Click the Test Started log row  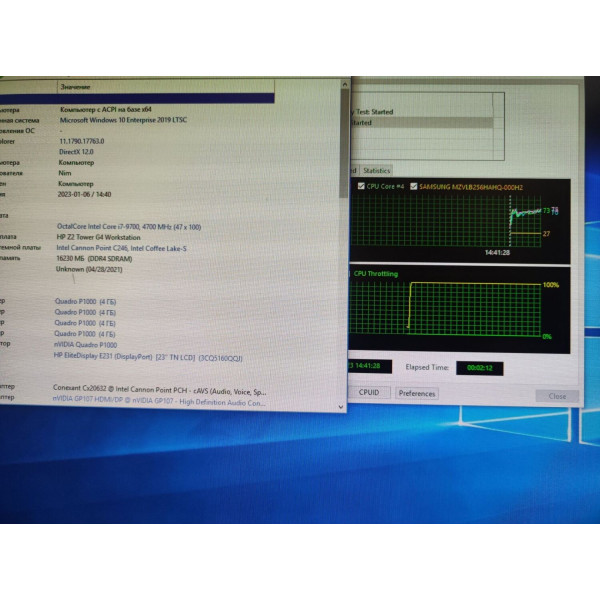[422, 112]
